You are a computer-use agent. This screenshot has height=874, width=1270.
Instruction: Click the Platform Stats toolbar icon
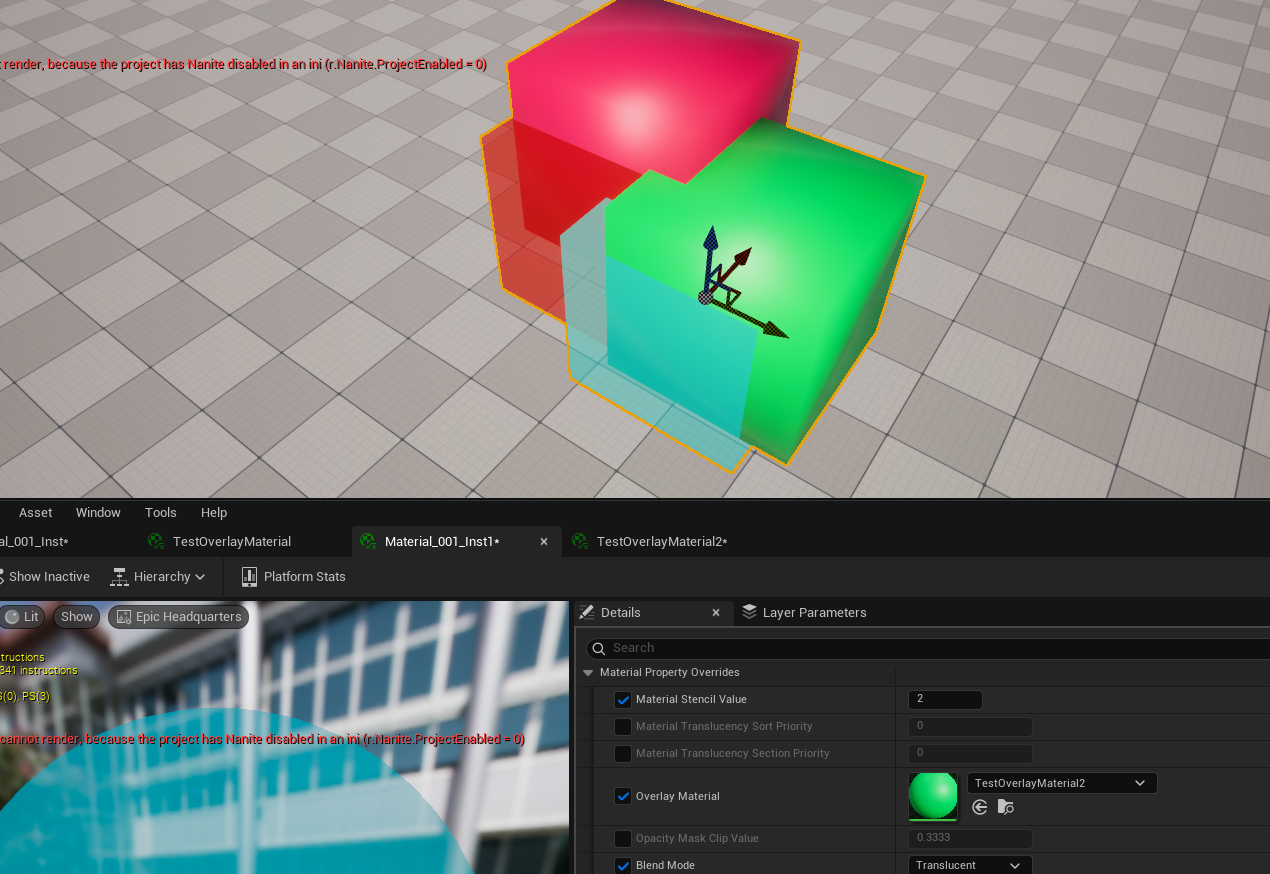tap(249, 577)
